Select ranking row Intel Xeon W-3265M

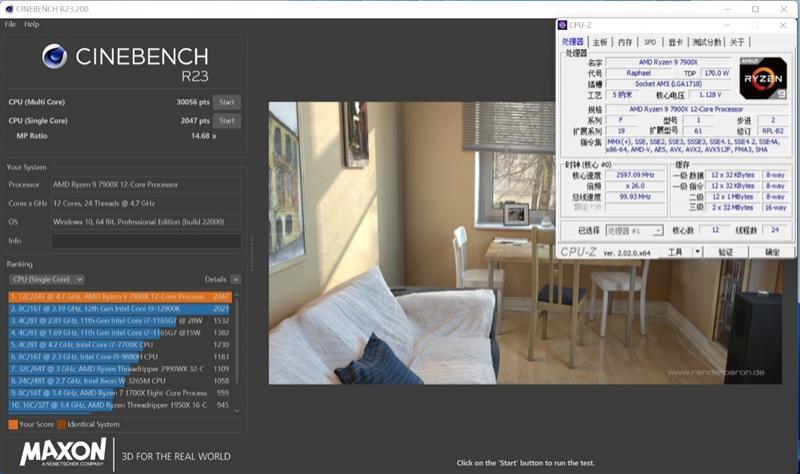point(120,381)
